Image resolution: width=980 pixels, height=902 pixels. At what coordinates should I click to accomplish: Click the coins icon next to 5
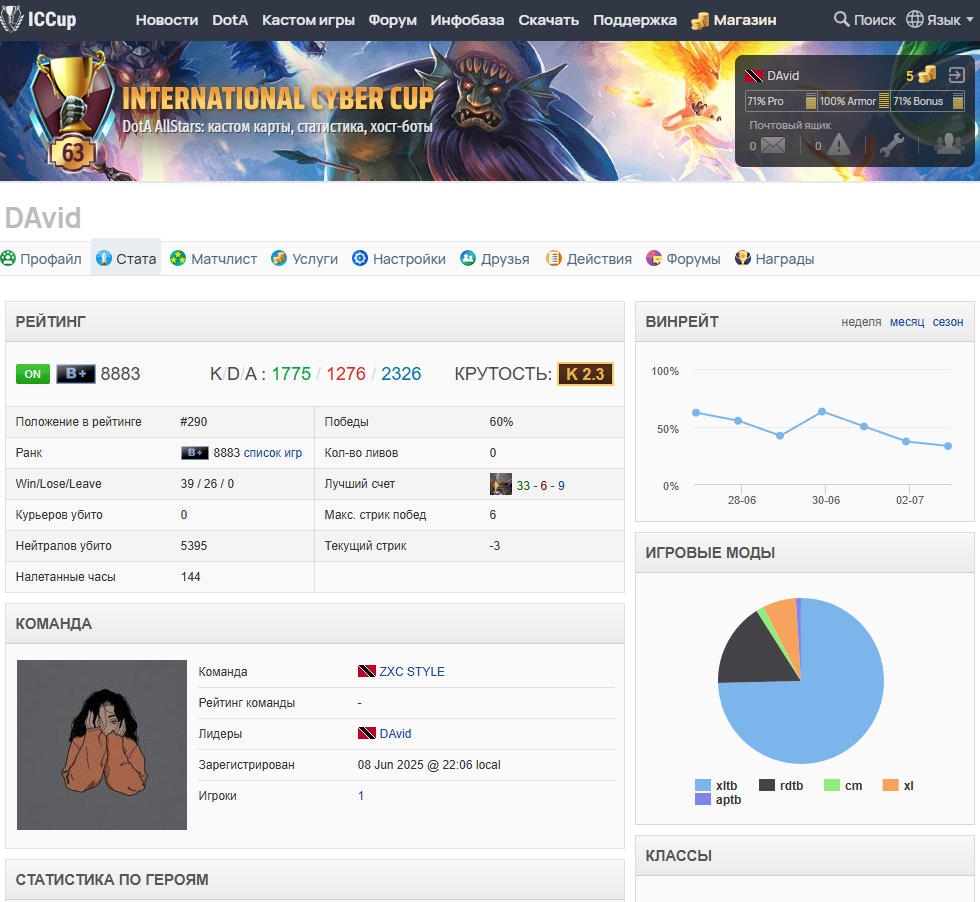[x=927, y=74]
